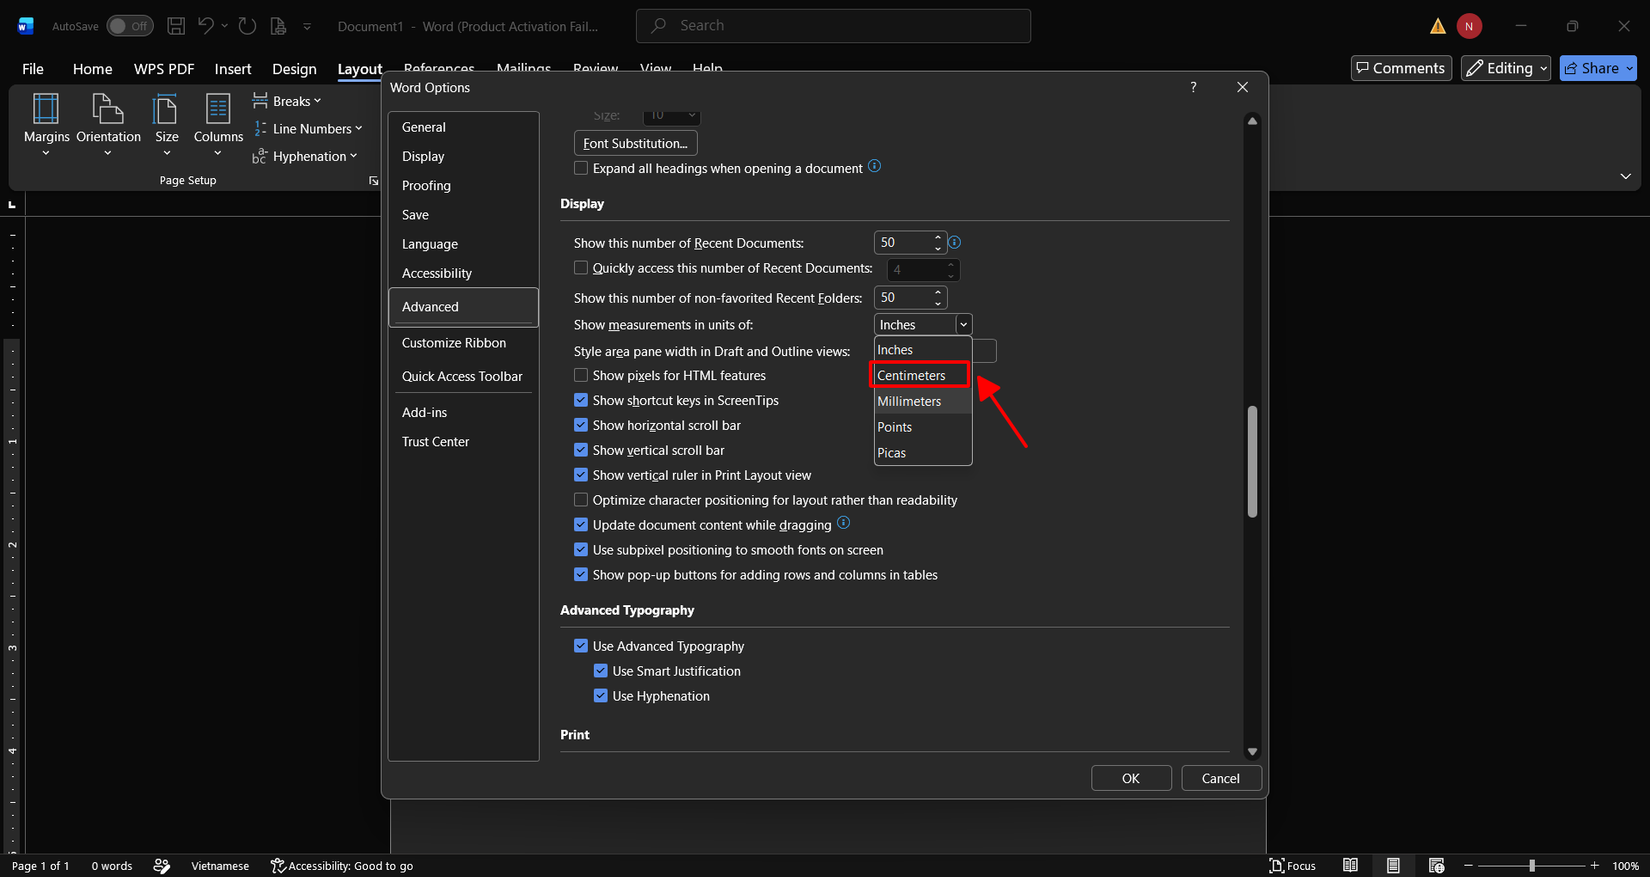Click the Redo icon

click(x=247, y=26)
